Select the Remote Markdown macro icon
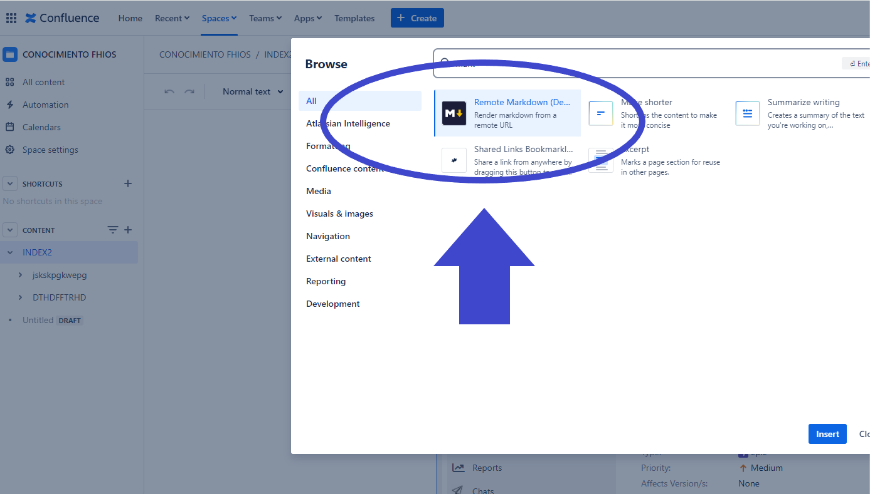Viewport: 870px width, 494px height. tap(454, 114)
